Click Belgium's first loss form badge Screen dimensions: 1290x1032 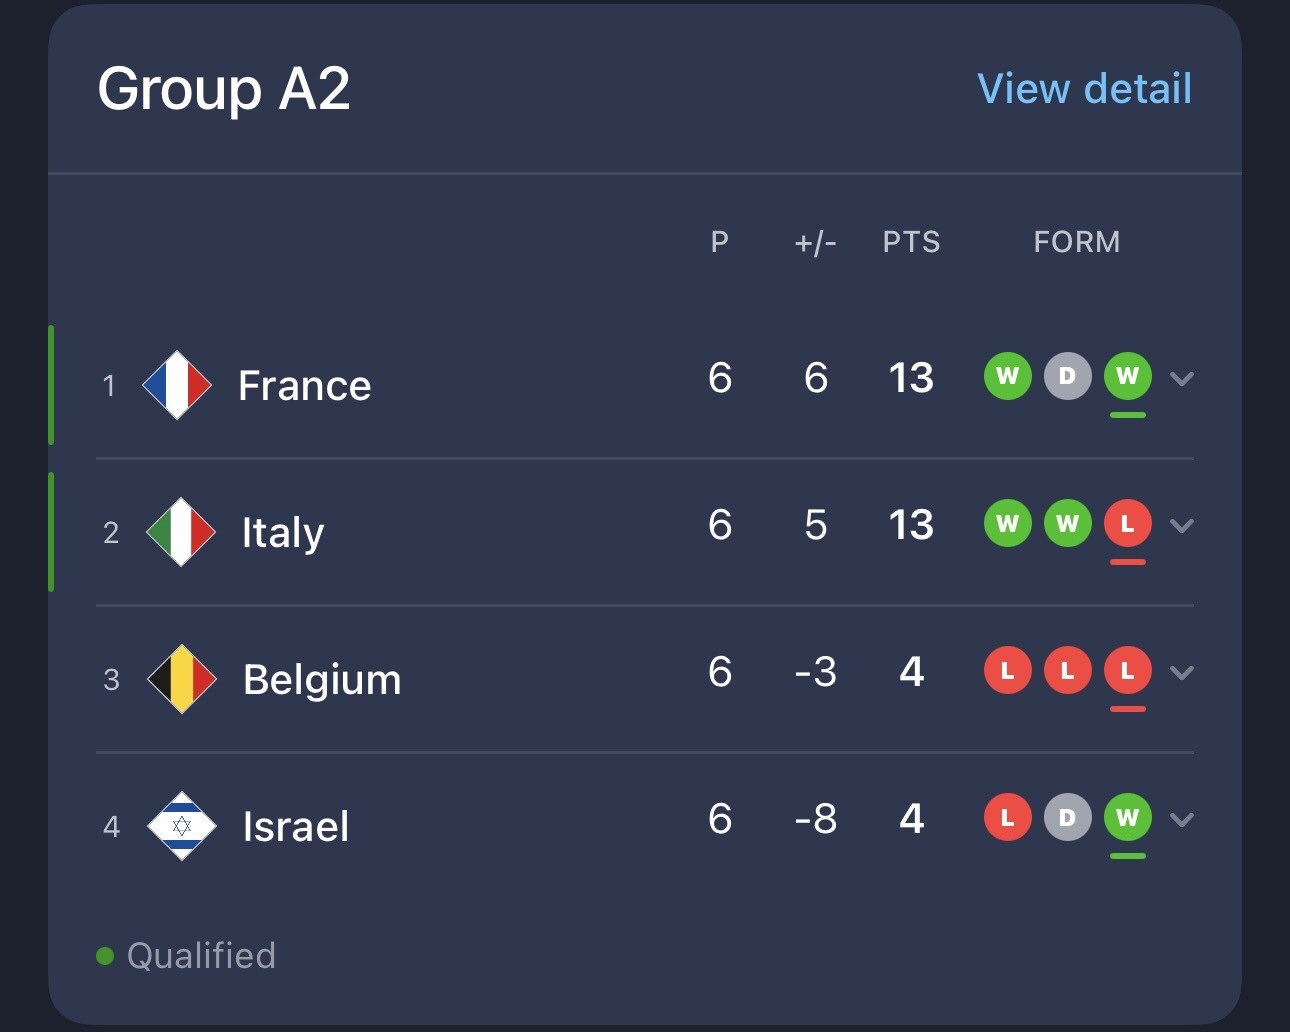[x=1007, y=670]
